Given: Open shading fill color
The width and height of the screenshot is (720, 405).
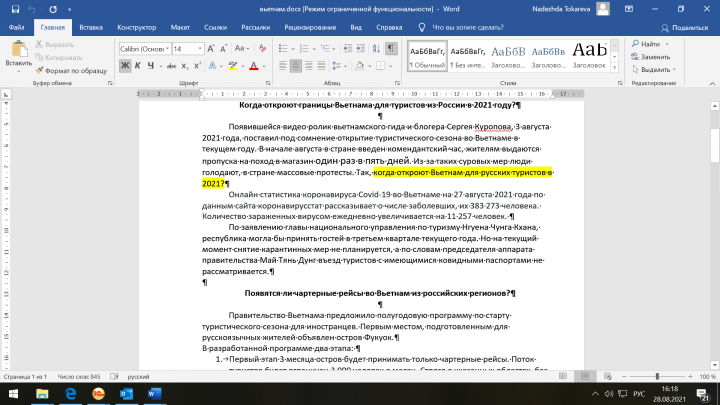Looking at the screenshot, I should click(x=360, y=66).
